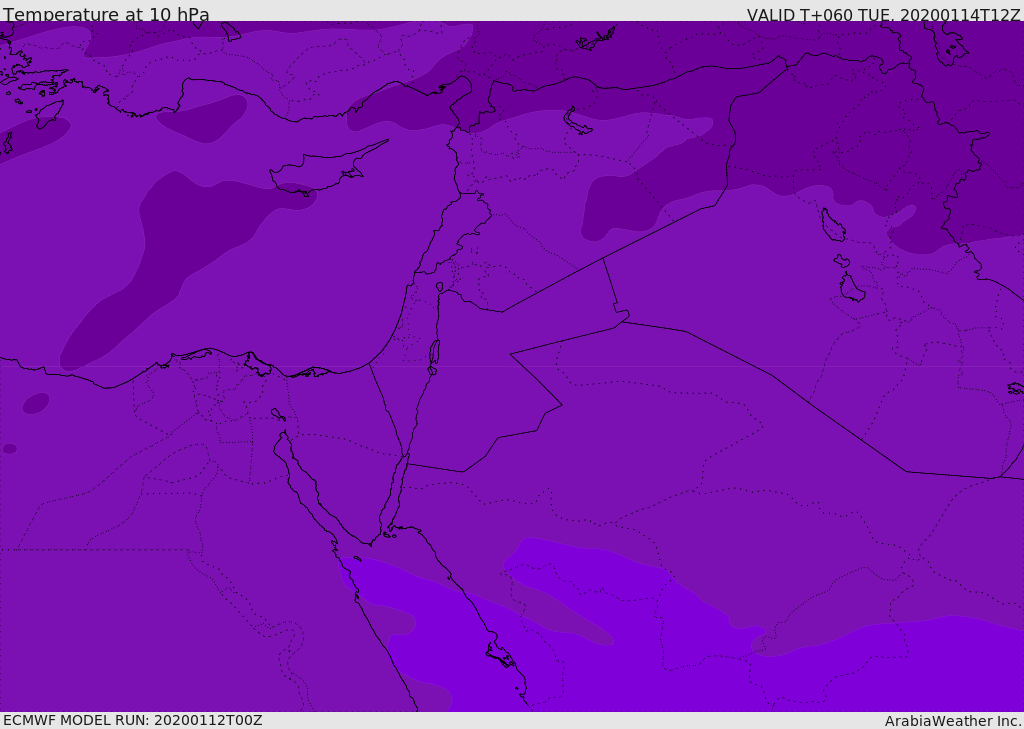Click the 'VALID T+060 TUE. 20200114T12Z' timestamp
Image resolution: width=1024 pixels, height=729 pixels.
pyautogui.click(x=884, y=15)
